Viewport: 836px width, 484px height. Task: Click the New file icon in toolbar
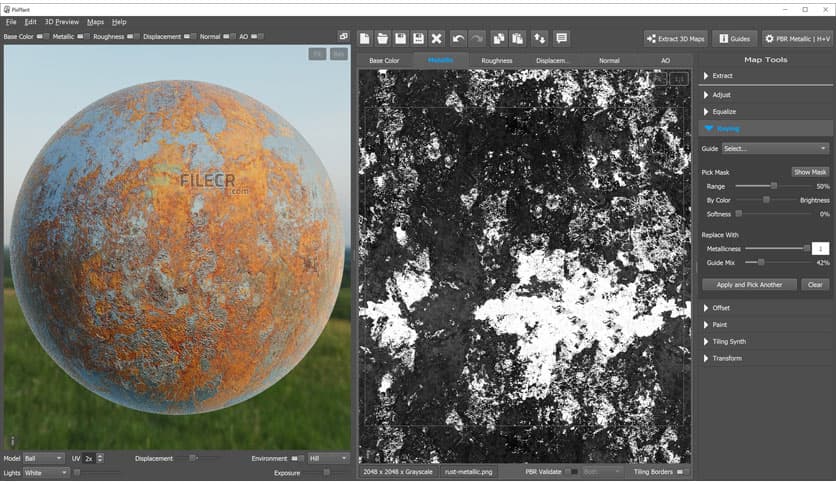click(366, 38)
